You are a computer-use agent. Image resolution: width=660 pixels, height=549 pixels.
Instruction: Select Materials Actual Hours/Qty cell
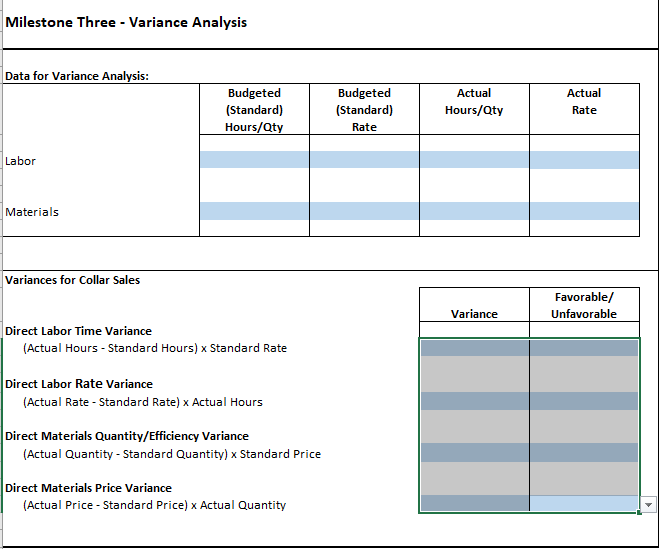click(x=474, y=211)
